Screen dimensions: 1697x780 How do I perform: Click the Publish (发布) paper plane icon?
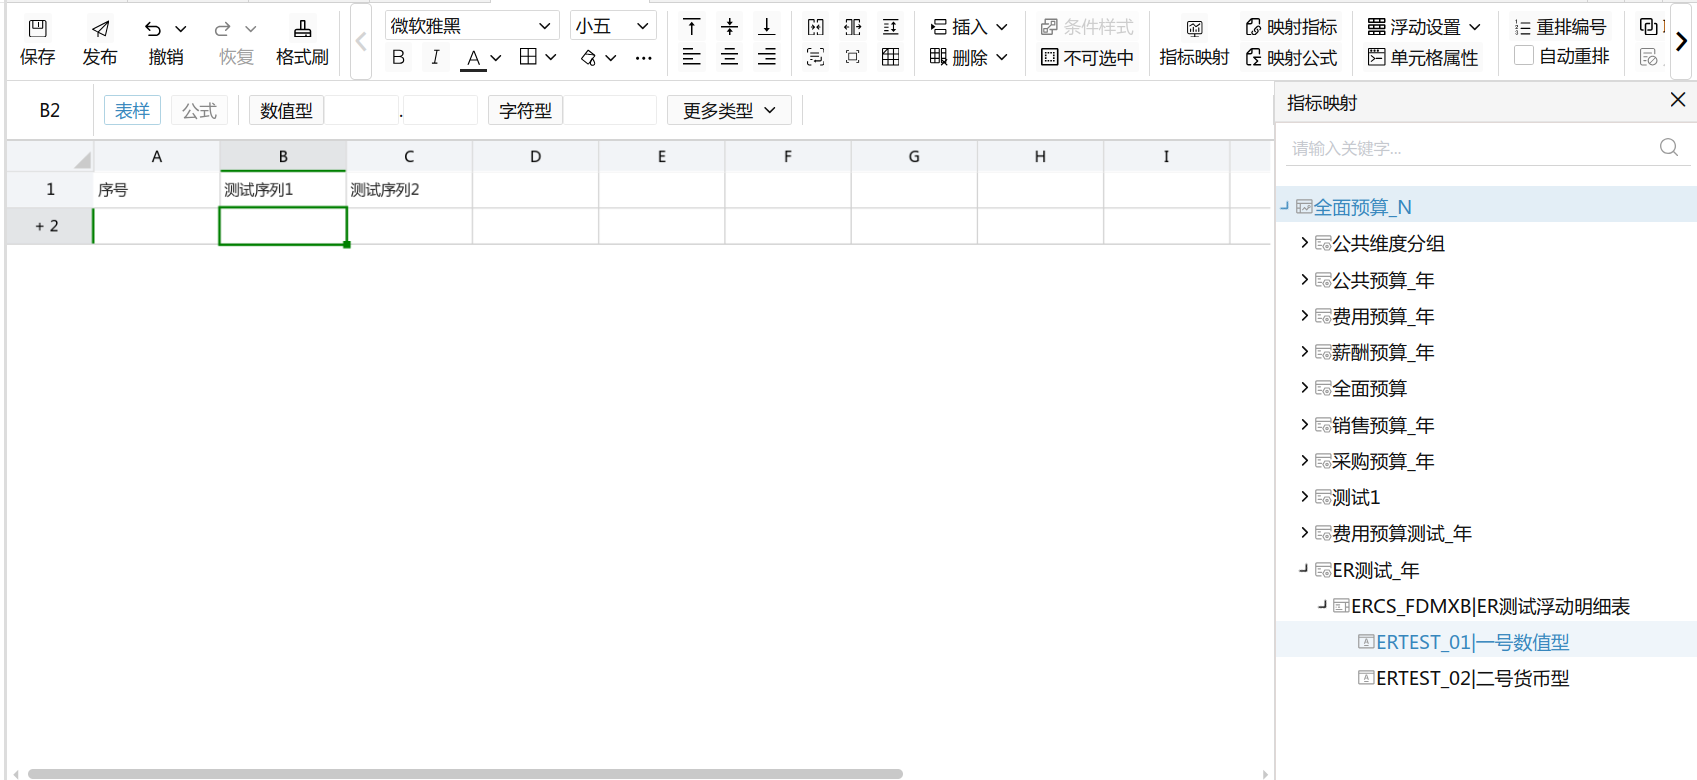(x=100, y=29)
